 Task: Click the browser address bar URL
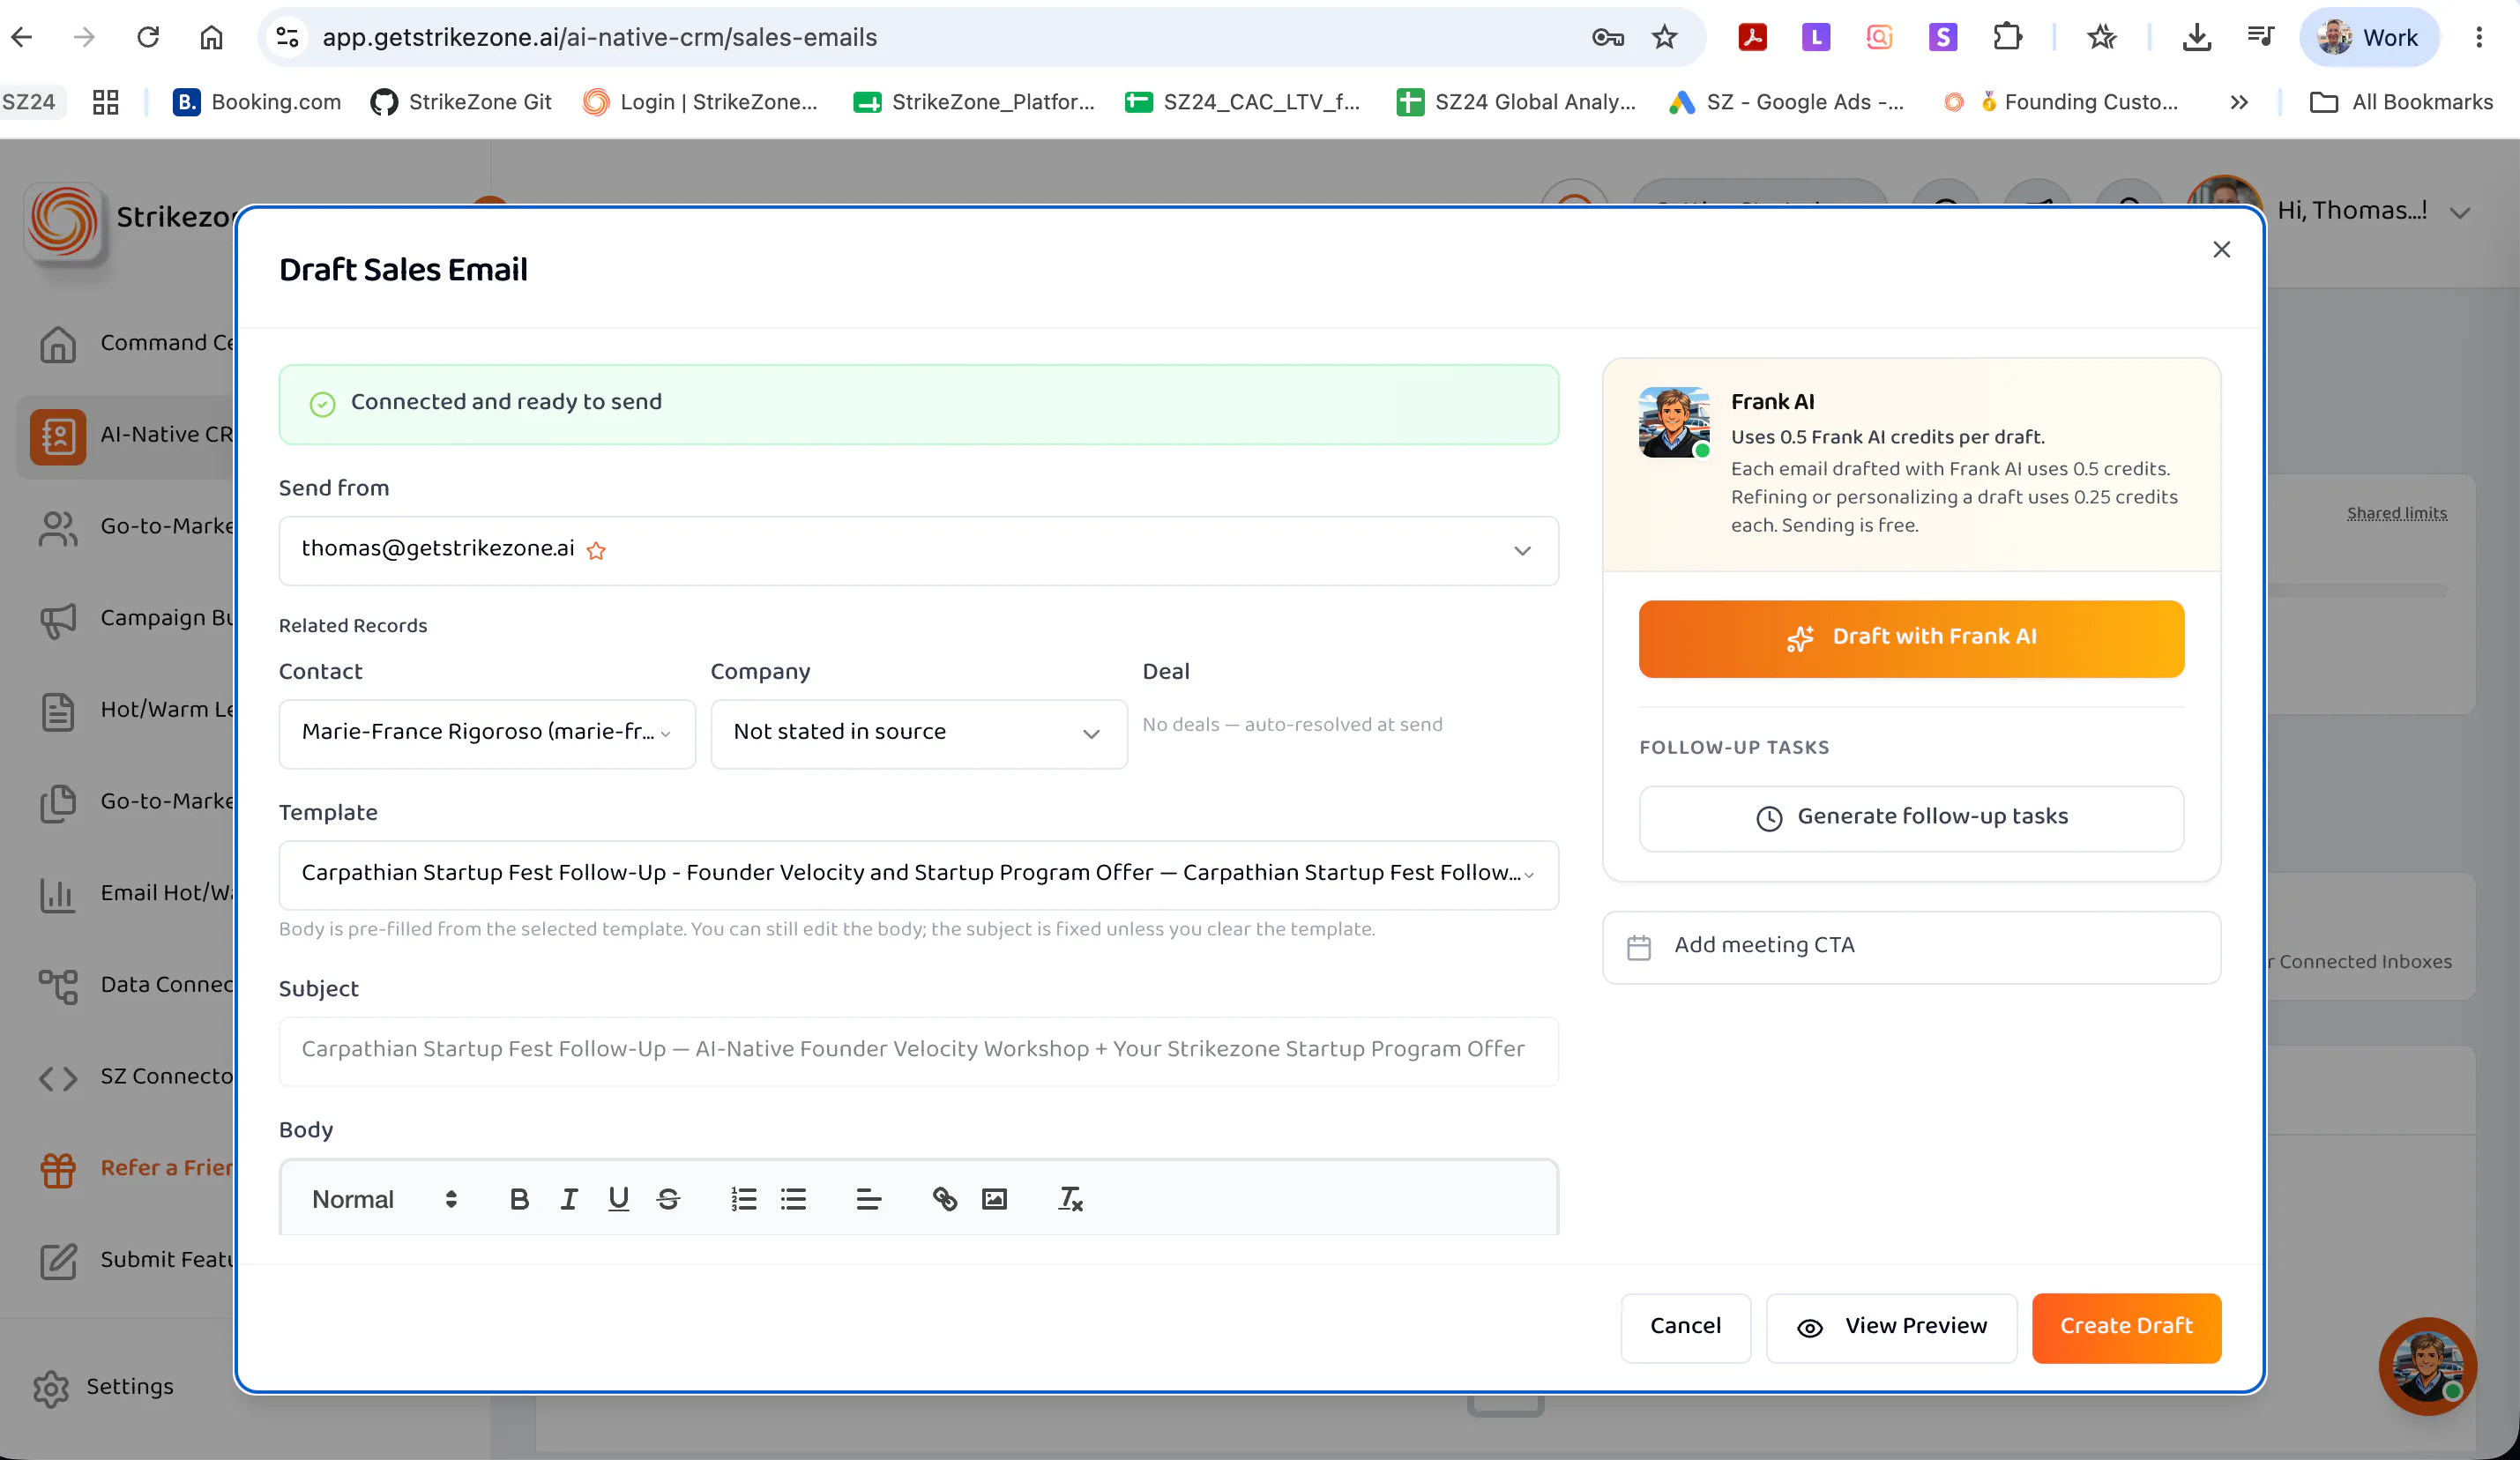[x=599, y=37]
